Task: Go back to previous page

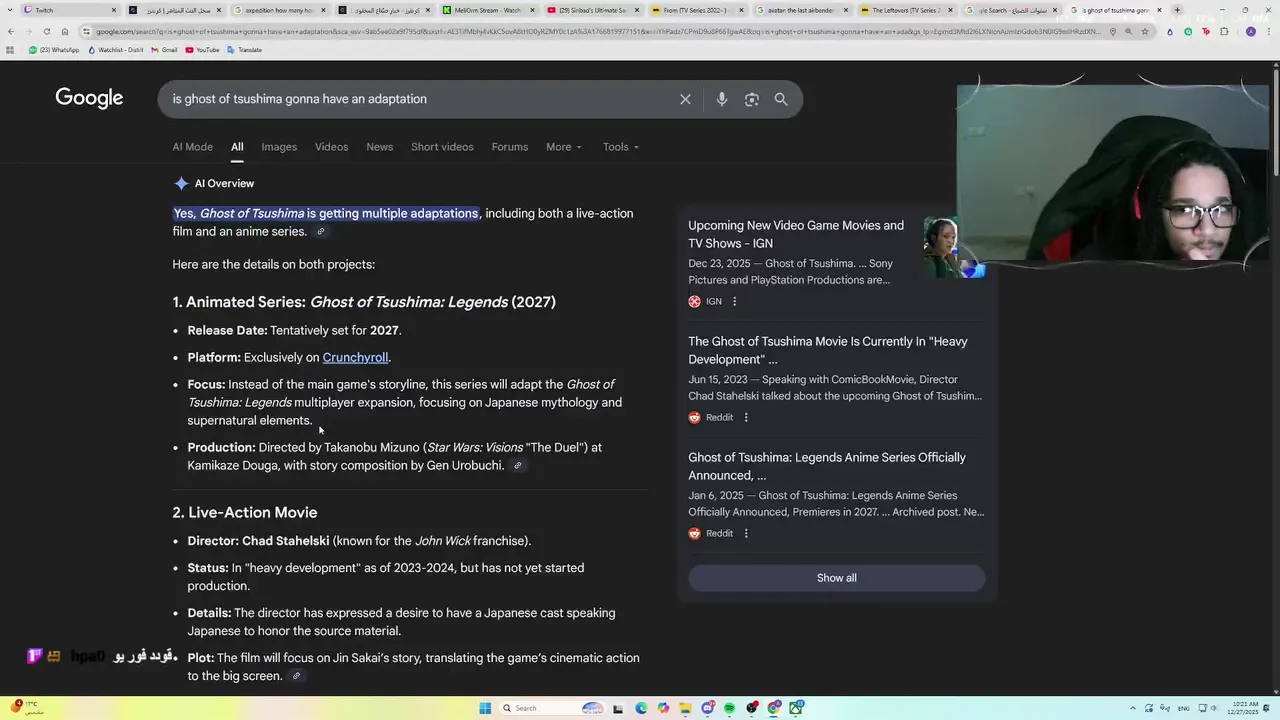Action: point(10,31)
